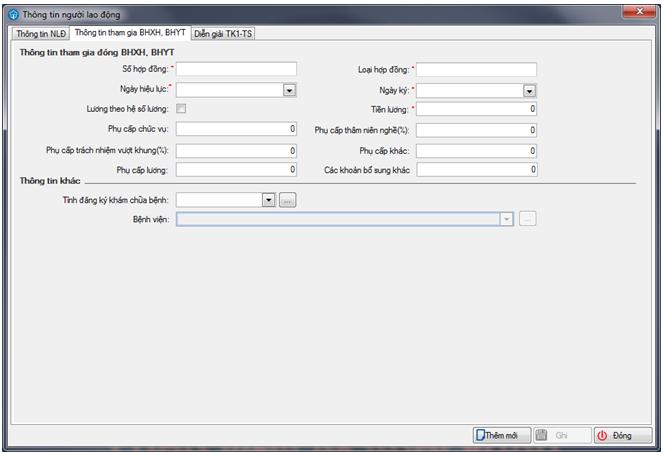The image size is (663, 453).
Task: Click the Đóng button
Action: click(623, 435)
